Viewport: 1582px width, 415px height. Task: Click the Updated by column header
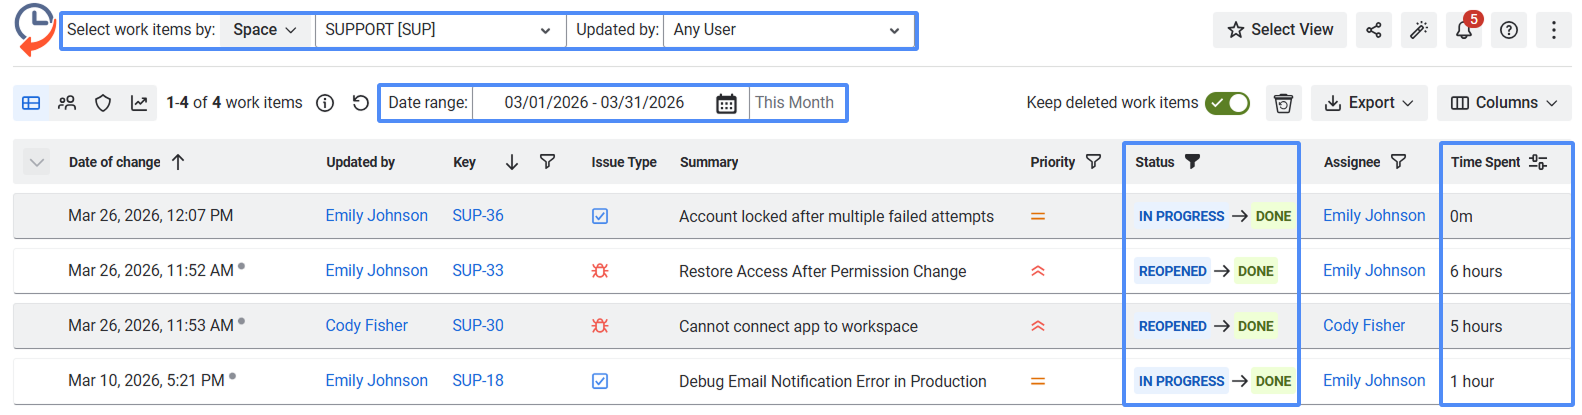point(360,162)
